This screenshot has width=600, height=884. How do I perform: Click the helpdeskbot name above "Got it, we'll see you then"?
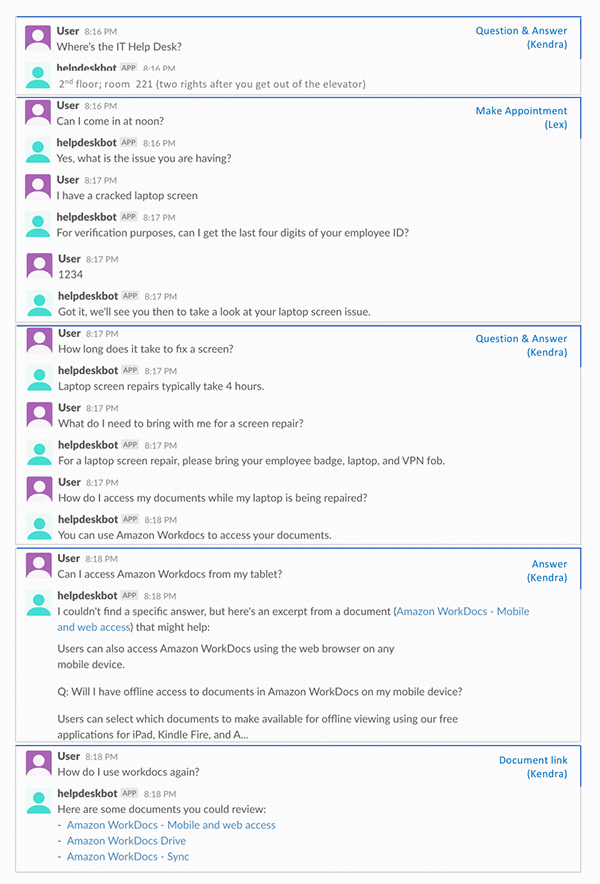88,295
